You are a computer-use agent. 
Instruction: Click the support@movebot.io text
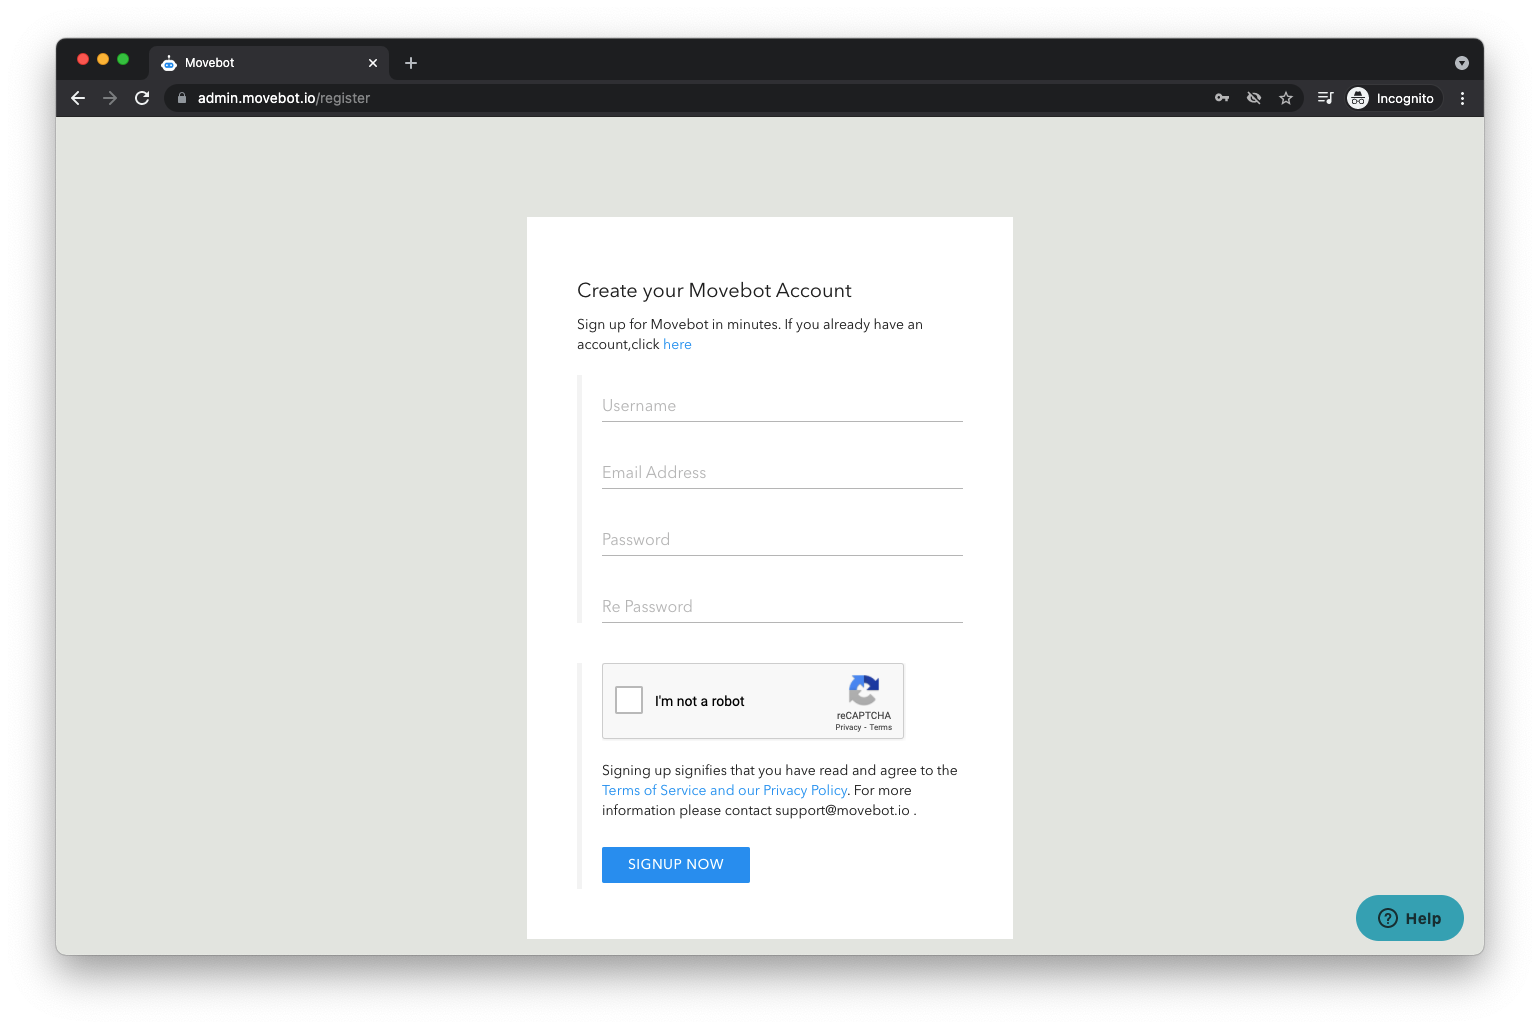pos(842,810)
